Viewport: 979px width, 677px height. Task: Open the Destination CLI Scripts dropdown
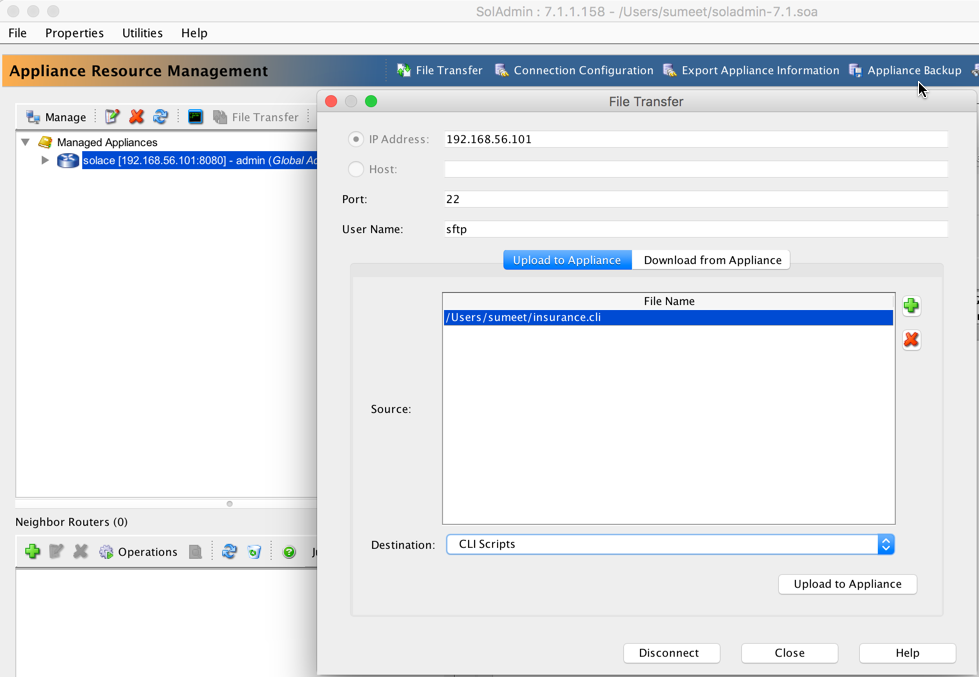click(x=670, y=544)
